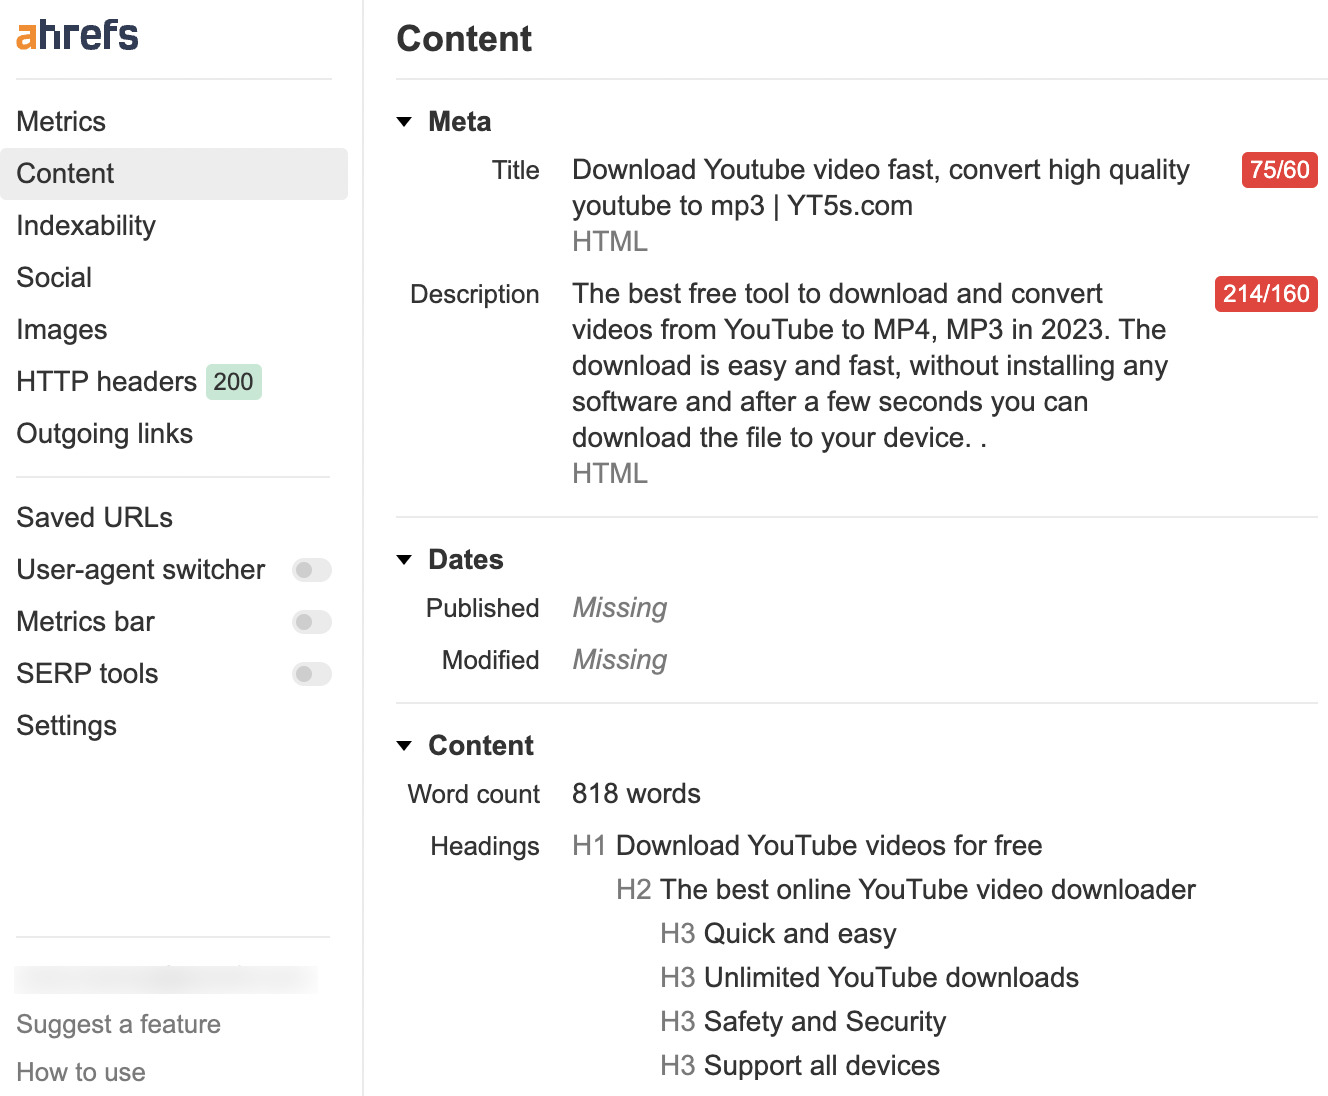Collapse the Content section triangle

pos(405,746)
